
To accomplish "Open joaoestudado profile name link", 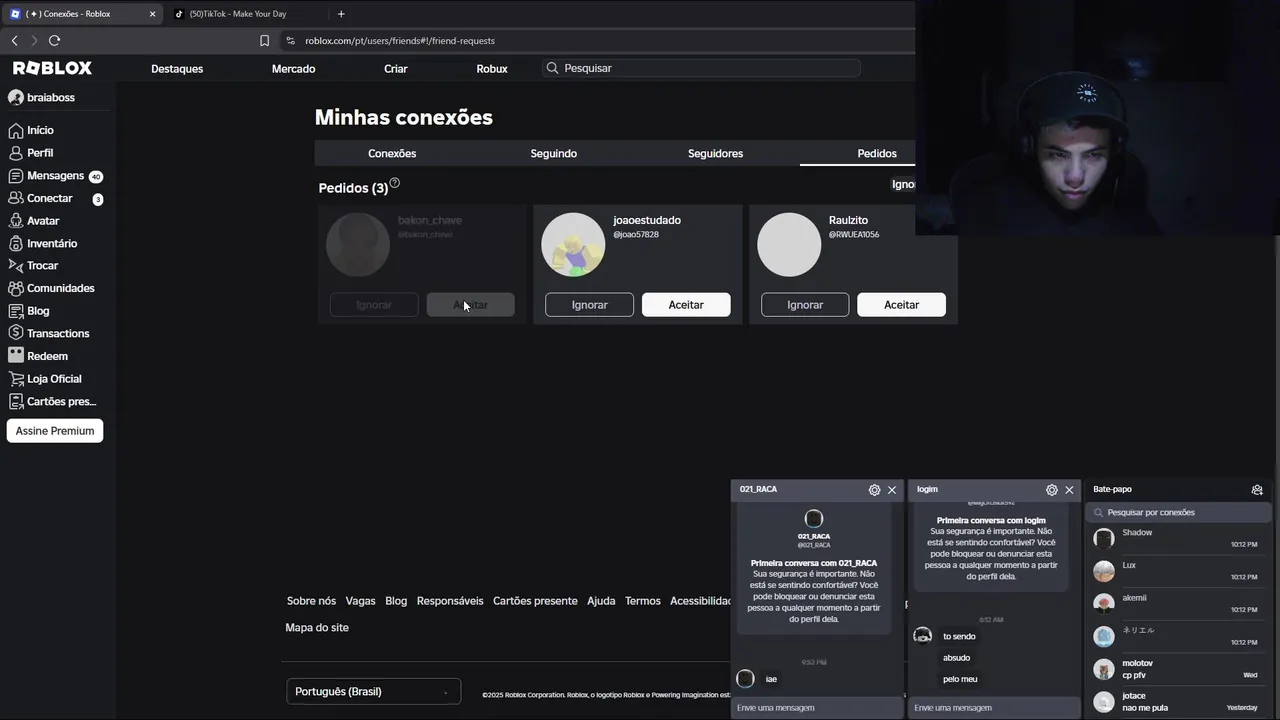I will pos(647,220).
